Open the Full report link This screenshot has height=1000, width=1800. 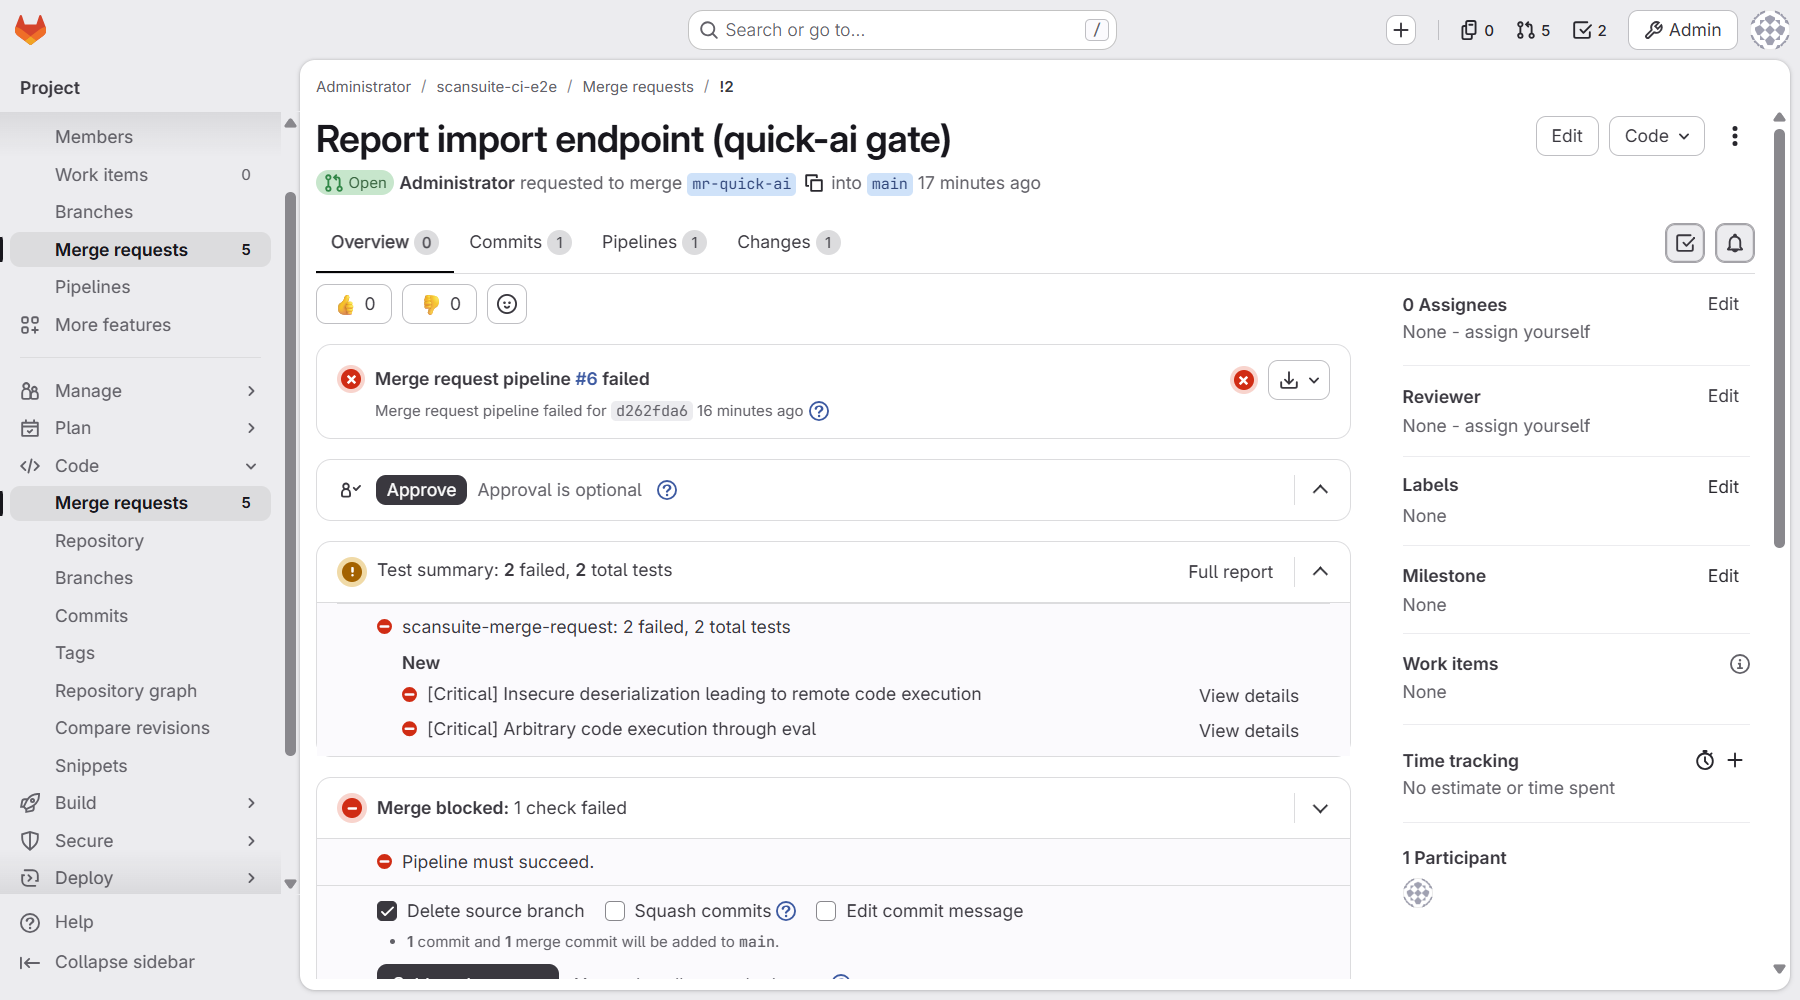tap(1230, 571)
